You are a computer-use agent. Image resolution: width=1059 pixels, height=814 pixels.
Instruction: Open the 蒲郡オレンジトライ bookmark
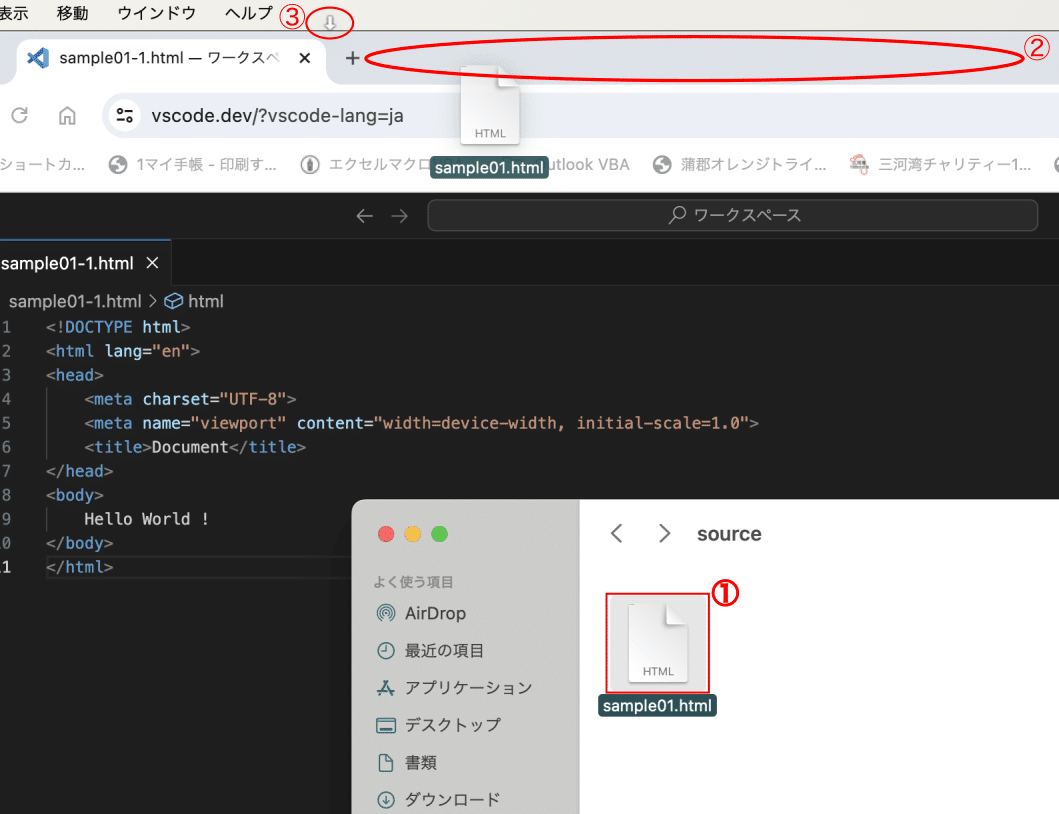(740, 165)
